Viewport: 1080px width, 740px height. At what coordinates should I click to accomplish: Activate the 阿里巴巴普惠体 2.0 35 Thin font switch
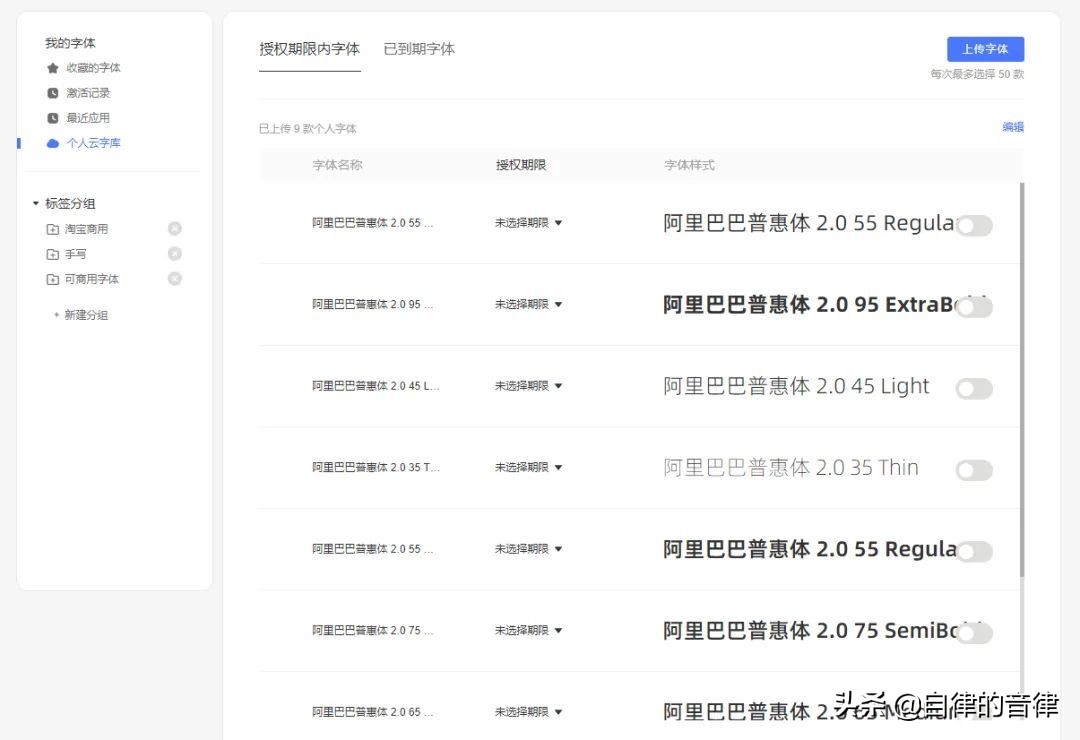[x=974, y=470]
